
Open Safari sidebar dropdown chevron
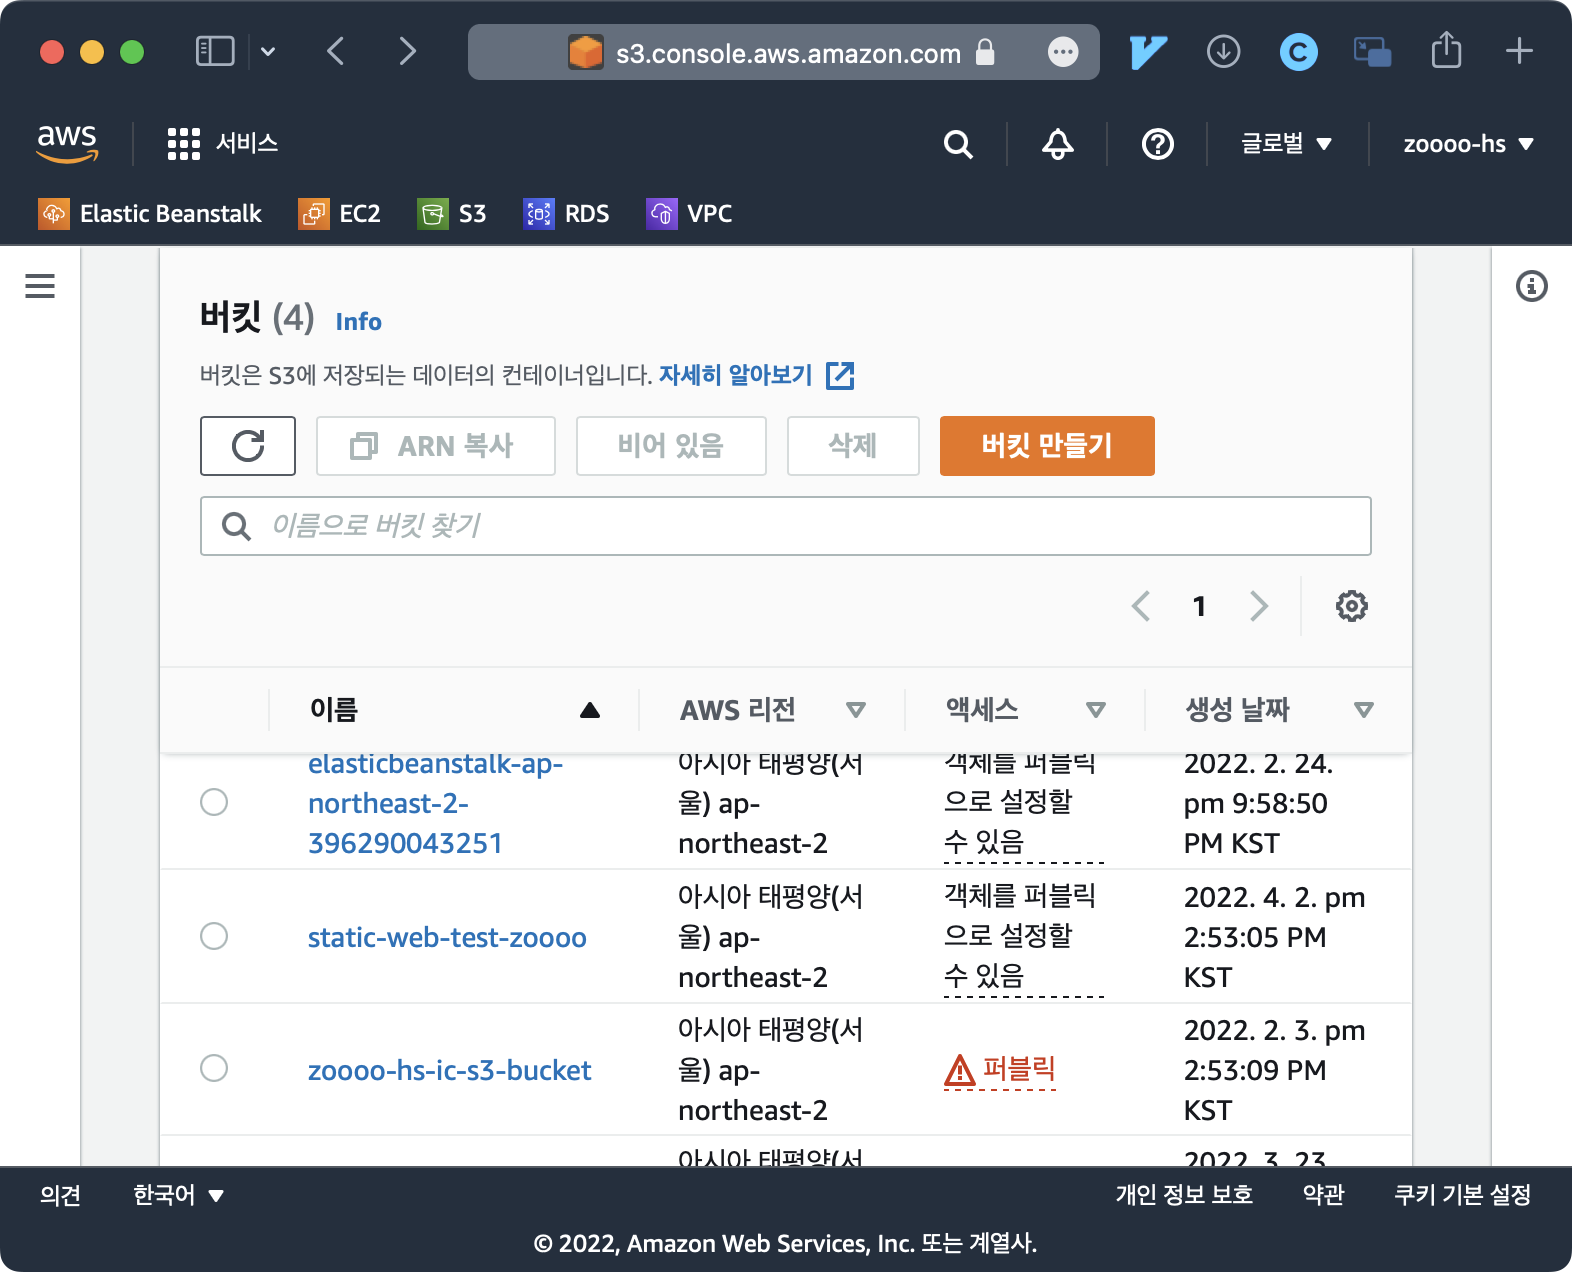pyautogui.click(x=268, y=51)
